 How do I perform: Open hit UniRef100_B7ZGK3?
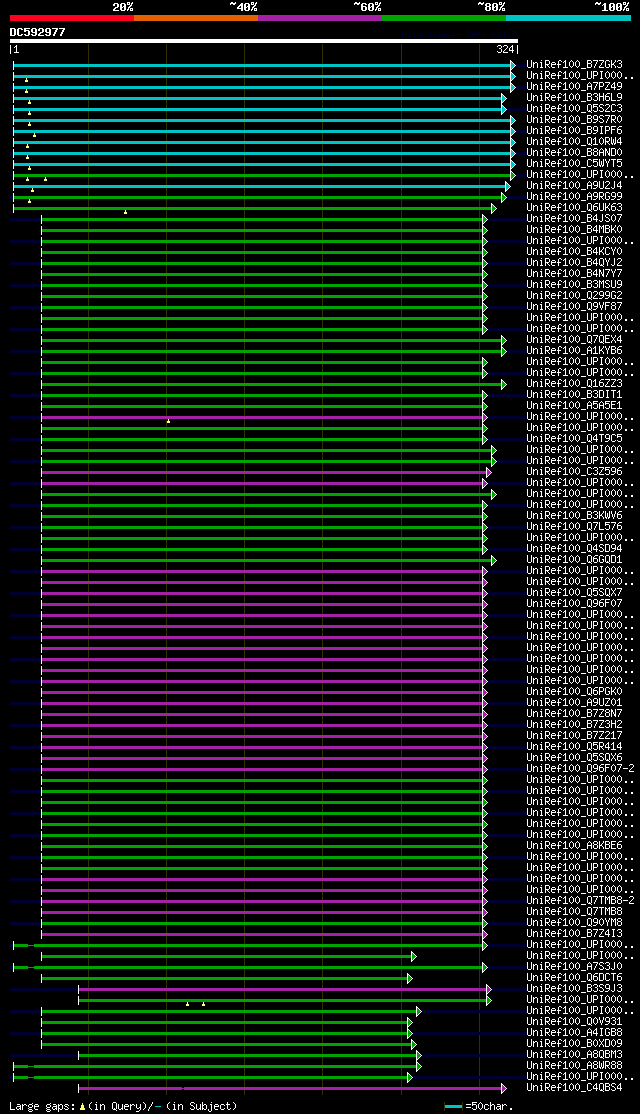575,65
